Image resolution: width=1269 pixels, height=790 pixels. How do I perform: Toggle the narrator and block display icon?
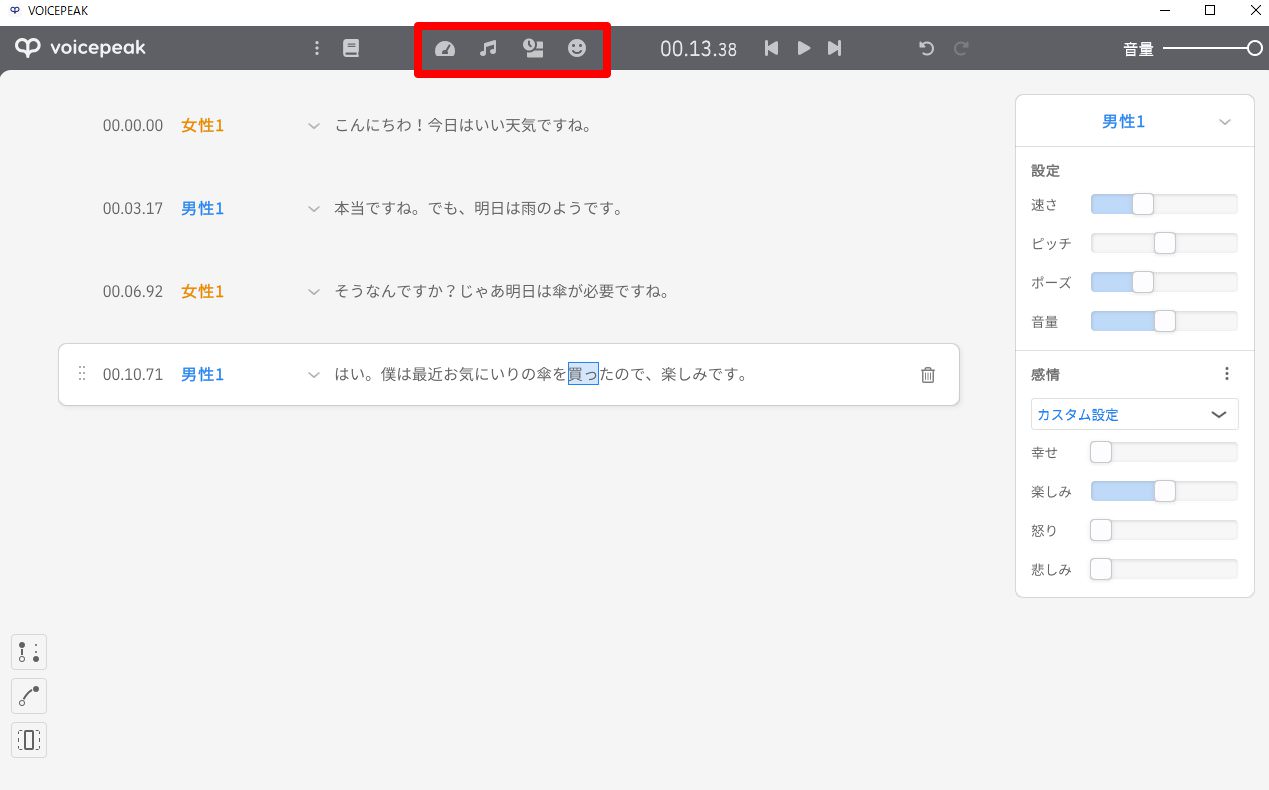click(x=533, y=48)
